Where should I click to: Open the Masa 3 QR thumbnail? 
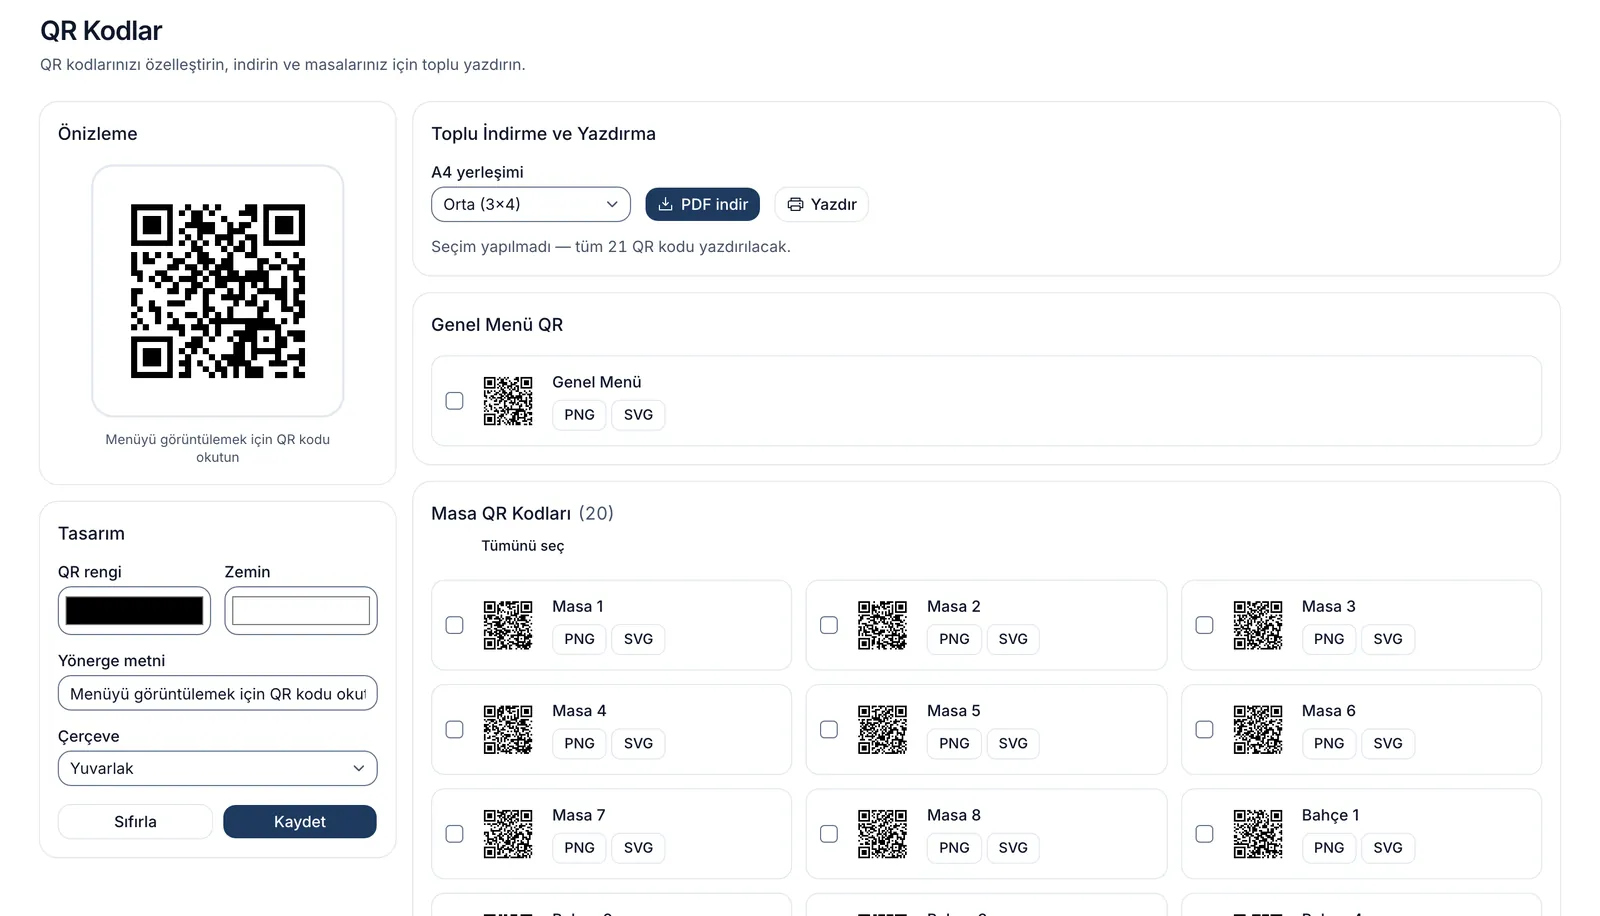coord(1258,625)
